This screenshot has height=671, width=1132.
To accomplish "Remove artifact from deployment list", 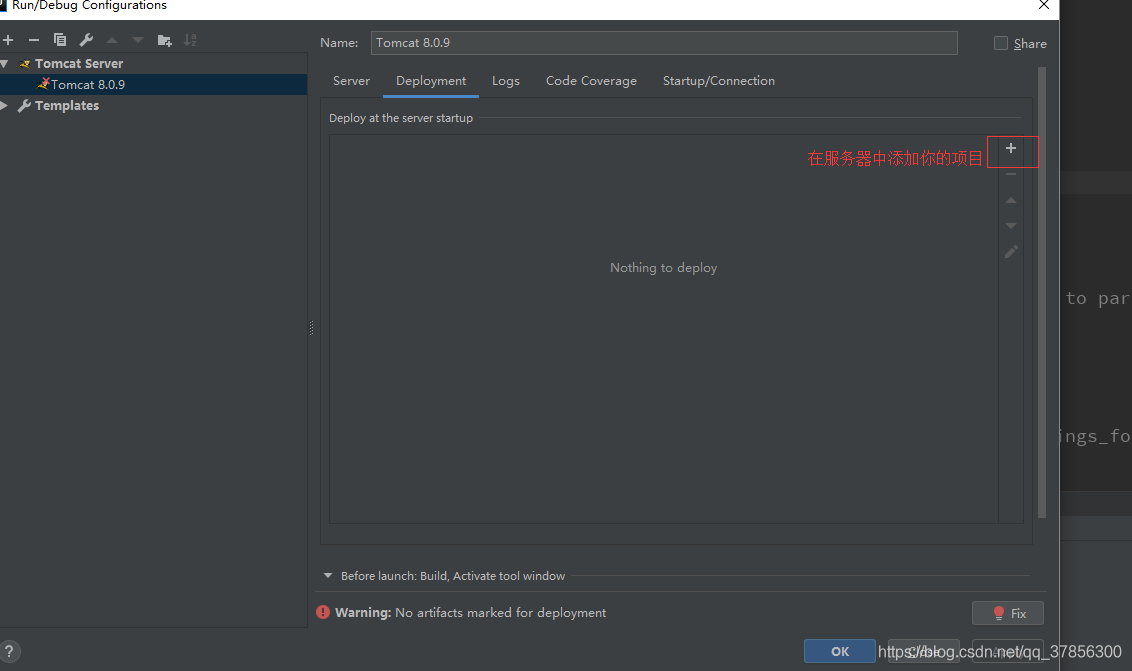I will pyautogui.click(x=1011, y=174).
